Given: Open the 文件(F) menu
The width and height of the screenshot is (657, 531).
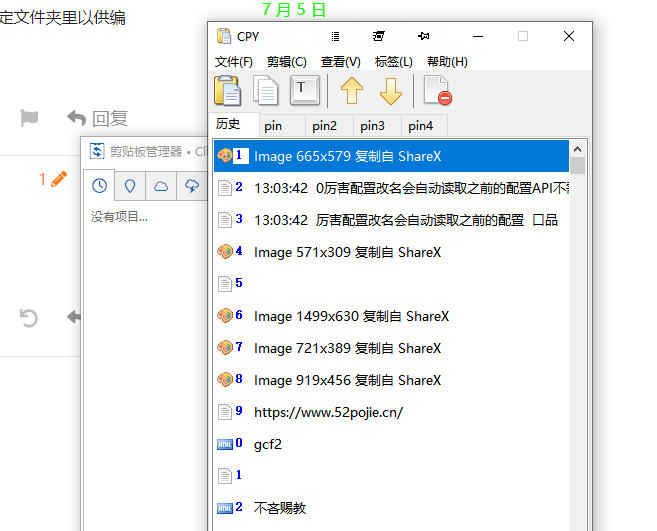Looking at the screenshot, I should (x=233, y=62).
